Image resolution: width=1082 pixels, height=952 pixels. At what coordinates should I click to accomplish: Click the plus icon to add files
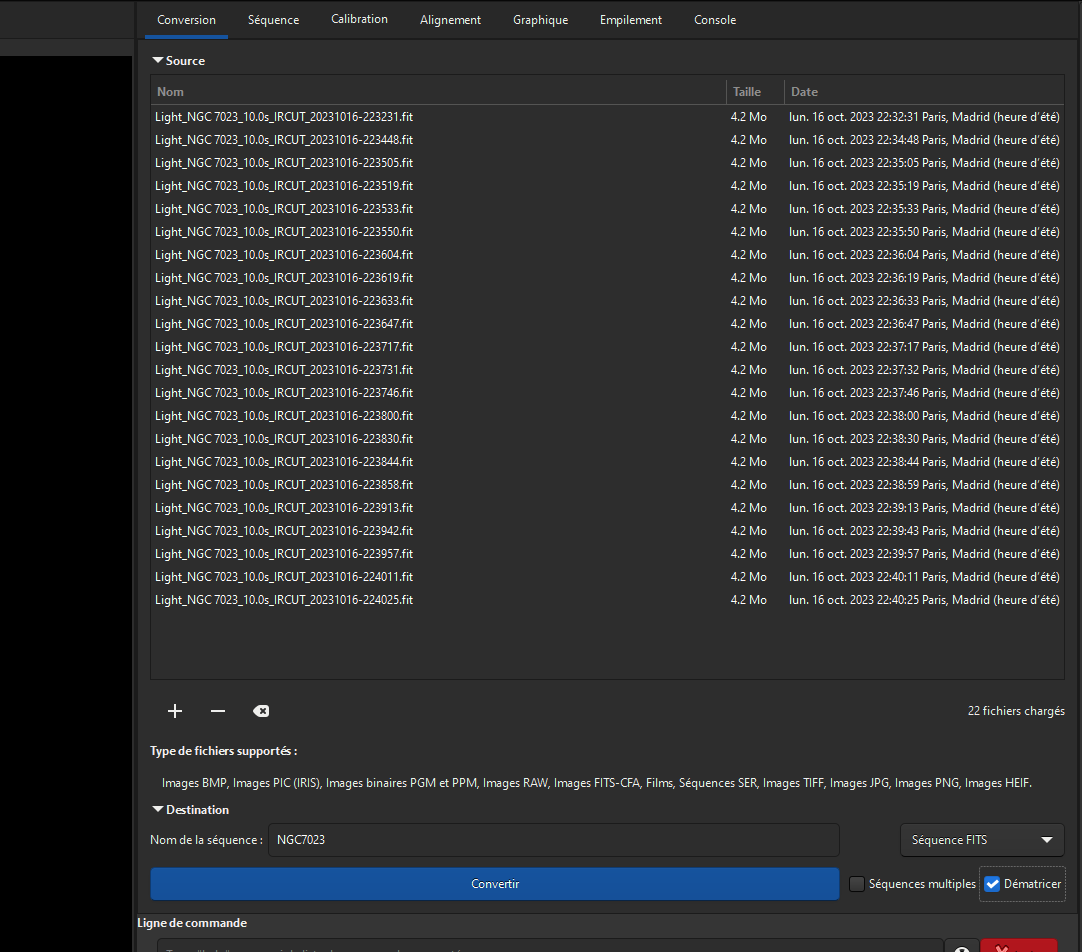(175, 711)
